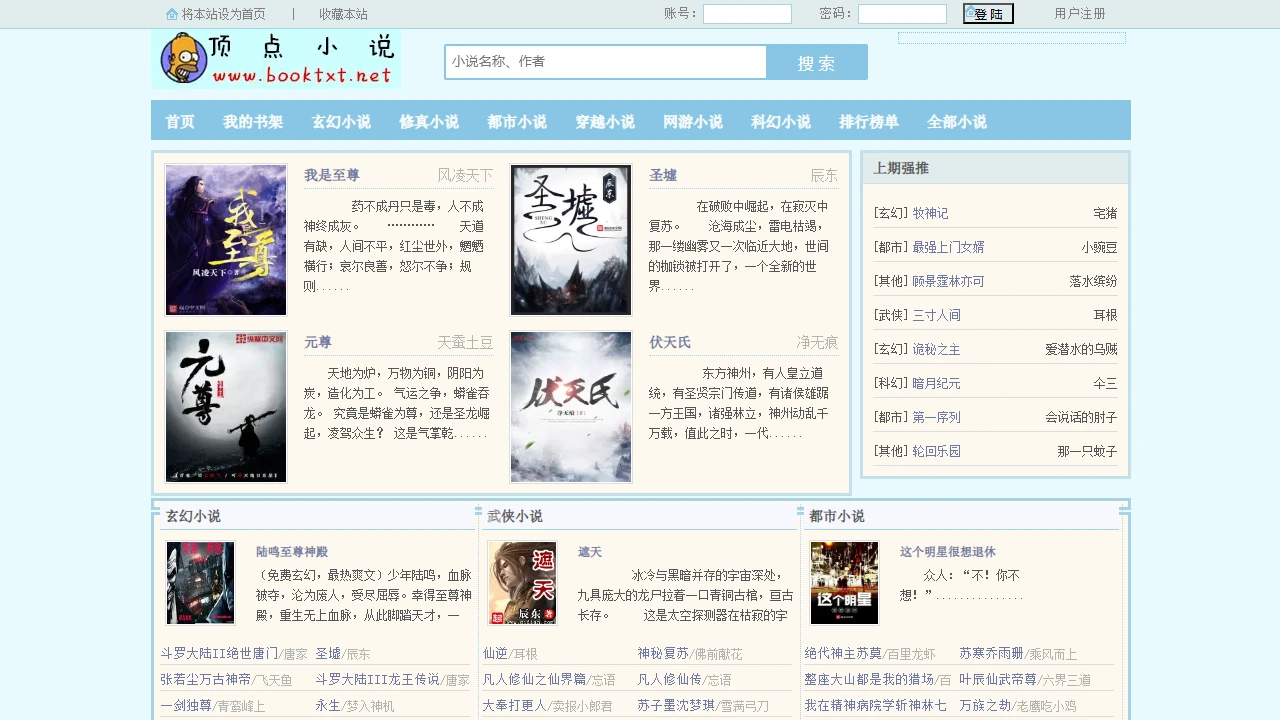Select the 修真小说 navigation item

(429, 122)
